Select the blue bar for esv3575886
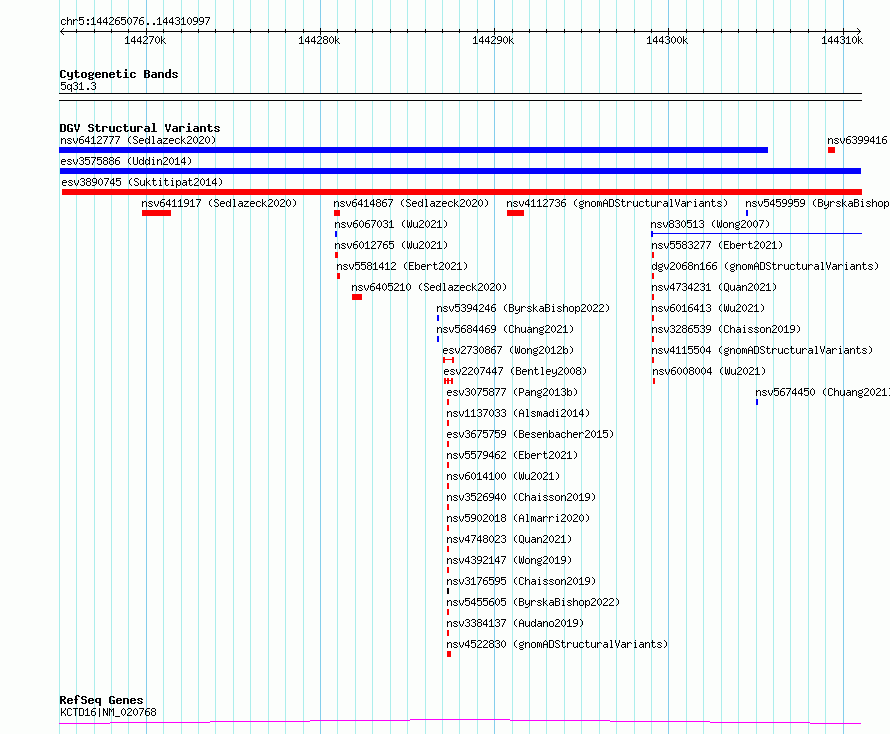The width and height of the screenshot is (890, 734). pos(460,171)
